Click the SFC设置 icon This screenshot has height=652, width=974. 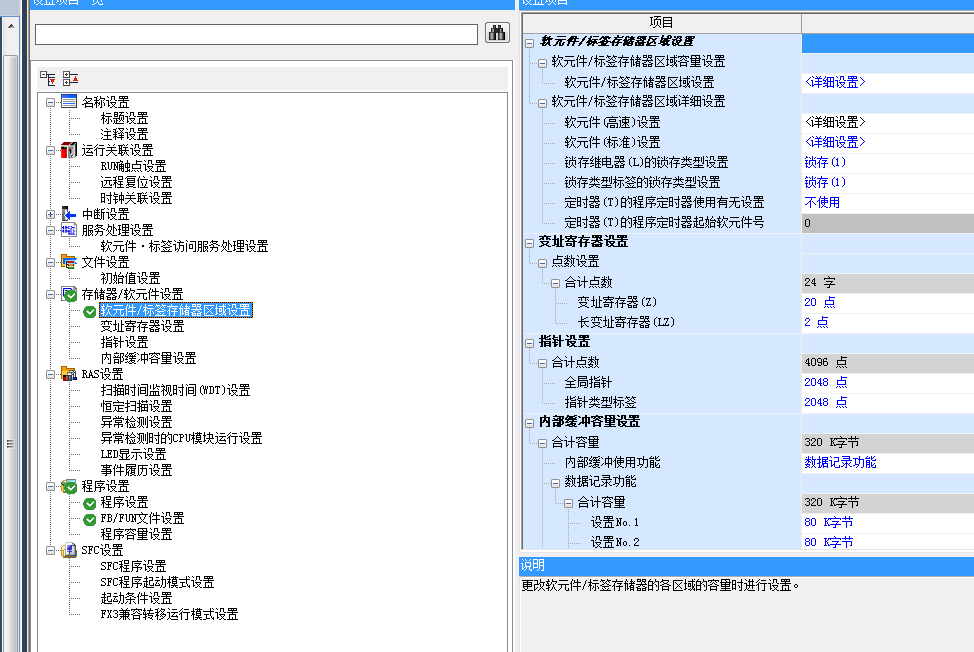click(x=69, y=550)
